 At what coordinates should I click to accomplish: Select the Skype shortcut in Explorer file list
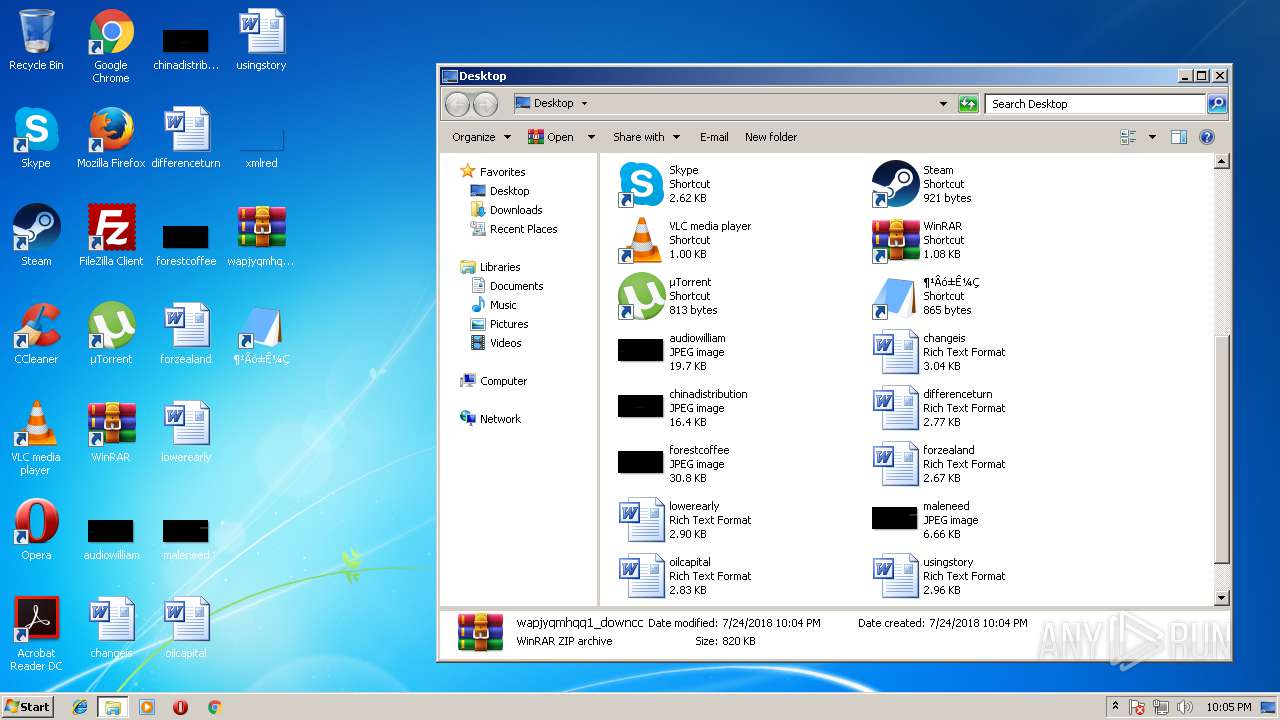665,184
